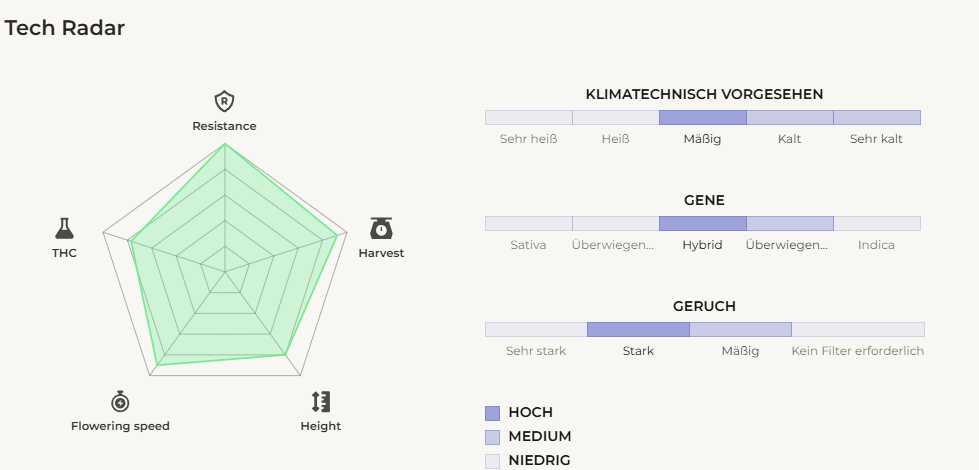Click the Tech Radar heading
The height and width of the screenshot is (470, 979).
(65, 28)
